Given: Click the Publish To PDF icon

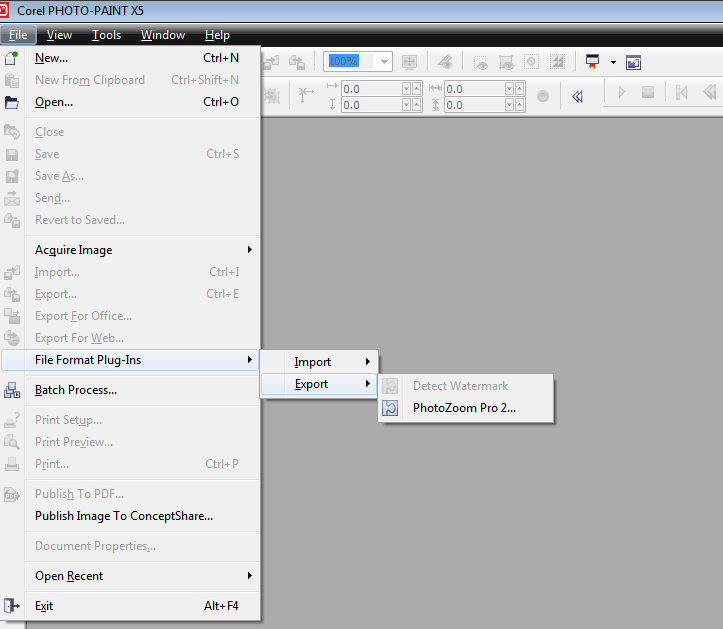Looking at the screenshot, I should click(12, 494).
